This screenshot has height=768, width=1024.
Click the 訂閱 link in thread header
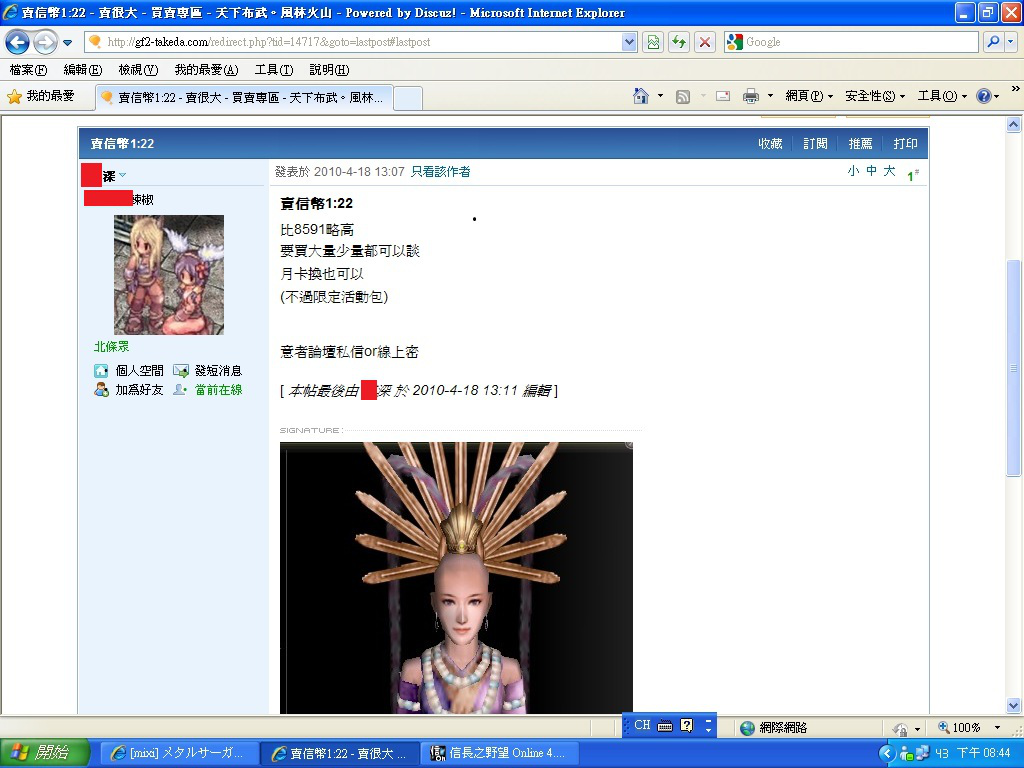pyautogui.click(x=815, y=144)
